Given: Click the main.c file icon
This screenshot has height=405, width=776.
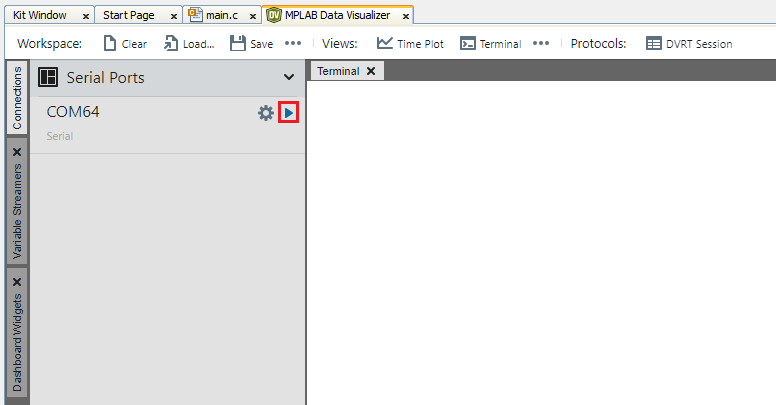Looking at the screenshot, I should click(x=195, y=15).
